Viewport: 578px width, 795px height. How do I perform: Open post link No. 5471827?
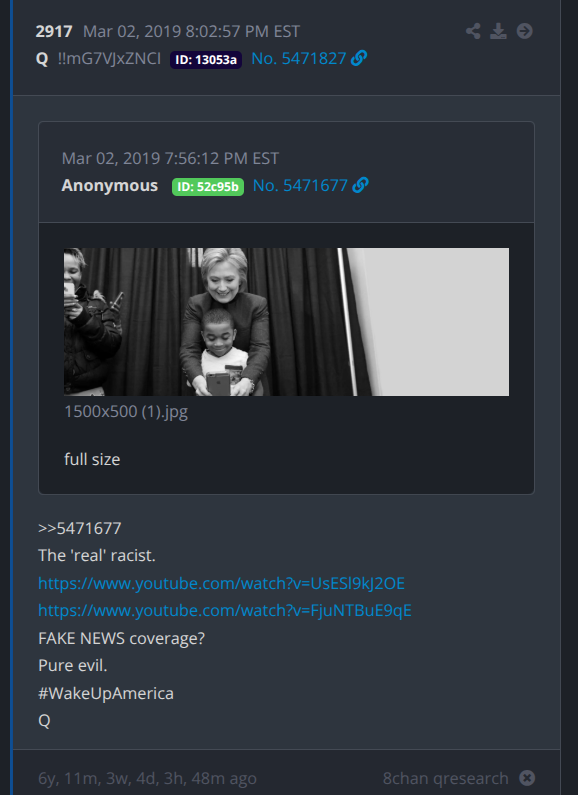[299, 59]
